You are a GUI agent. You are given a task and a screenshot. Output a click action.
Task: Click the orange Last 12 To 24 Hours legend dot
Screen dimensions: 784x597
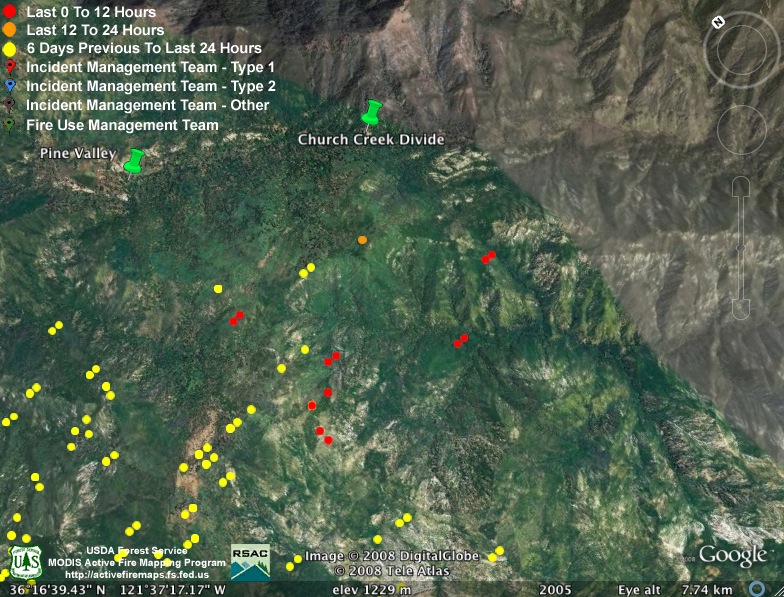pos(10,30)
